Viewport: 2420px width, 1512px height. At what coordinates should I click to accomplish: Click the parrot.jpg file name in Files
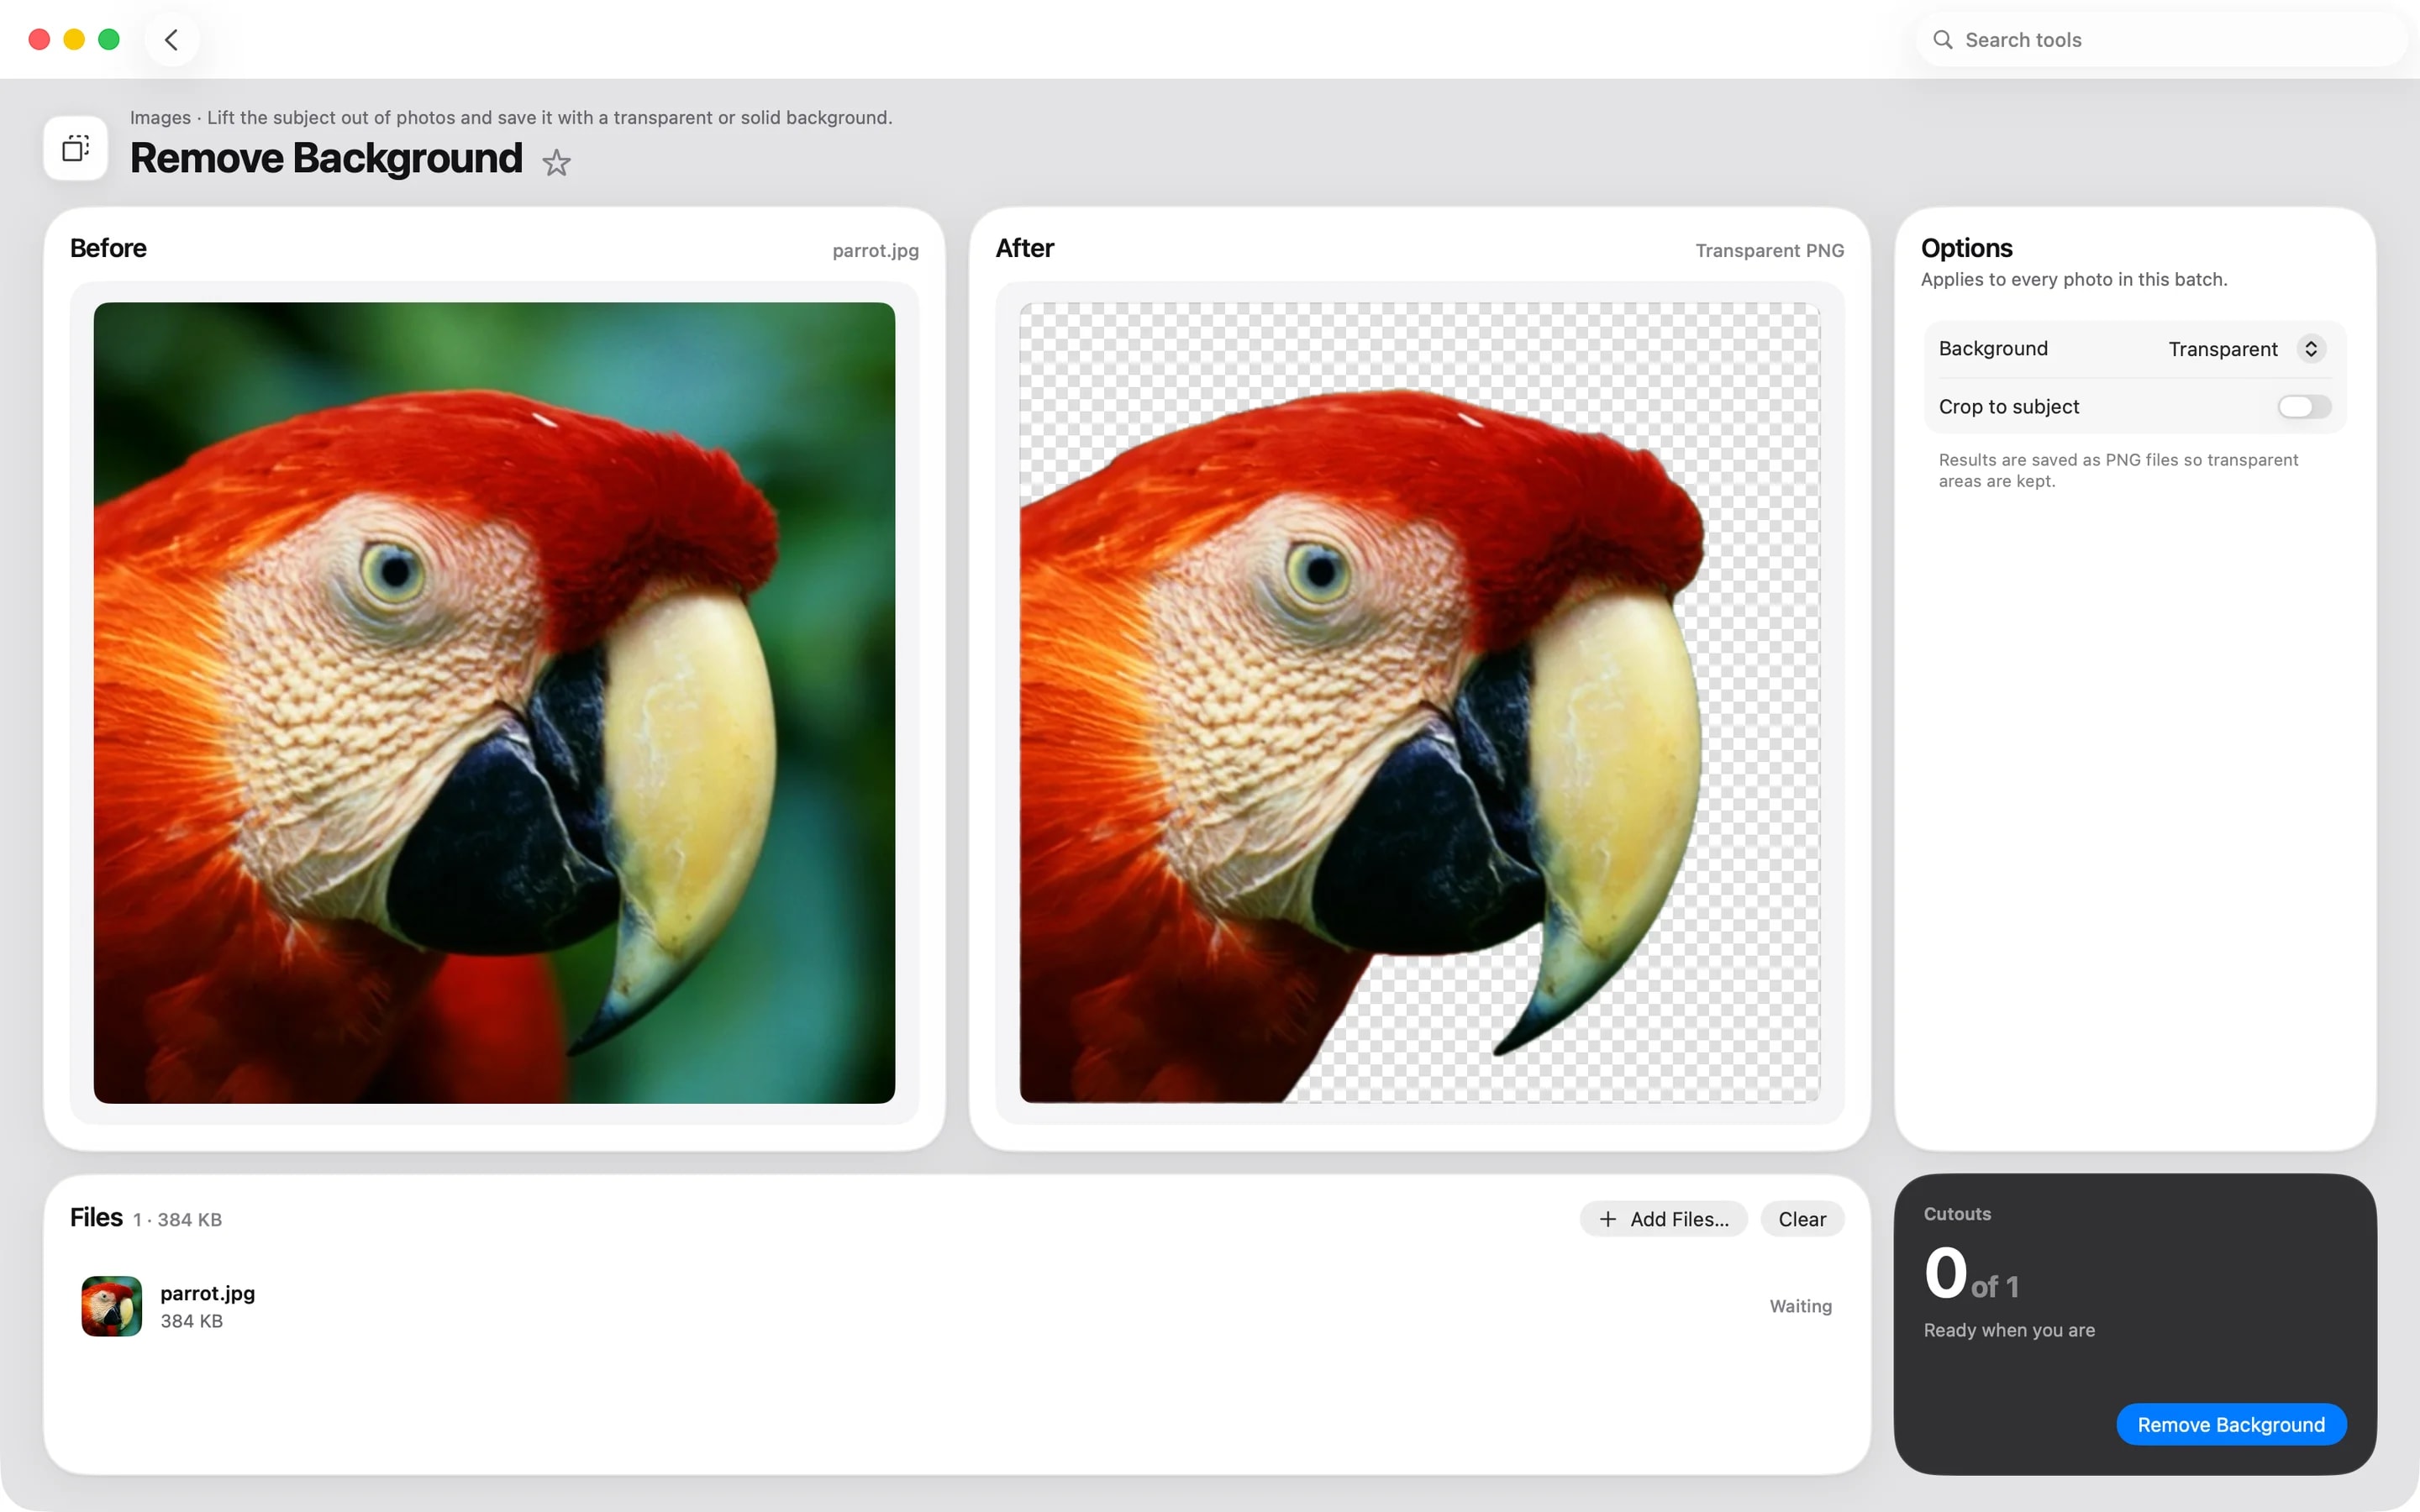coord(207,1293)
